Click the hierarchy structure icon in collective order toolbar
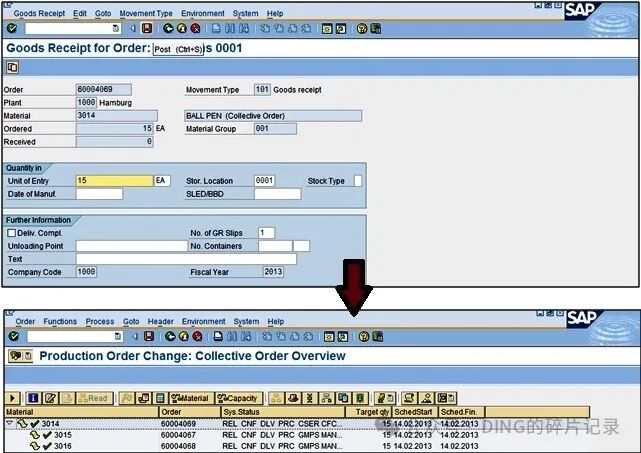 pos(326,398)
